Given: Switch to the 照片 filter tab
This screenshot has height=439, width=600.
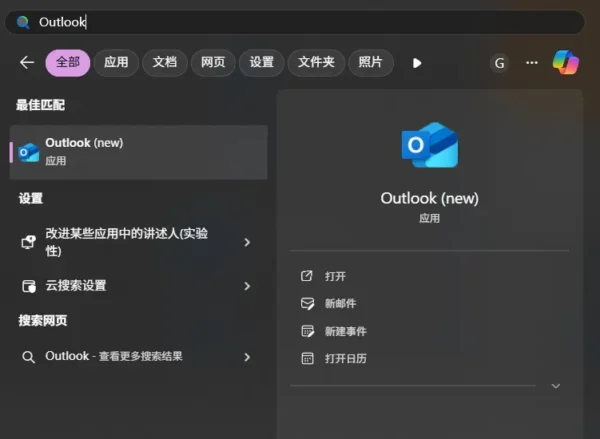Looking at the screenshot, I should point(370,62).
